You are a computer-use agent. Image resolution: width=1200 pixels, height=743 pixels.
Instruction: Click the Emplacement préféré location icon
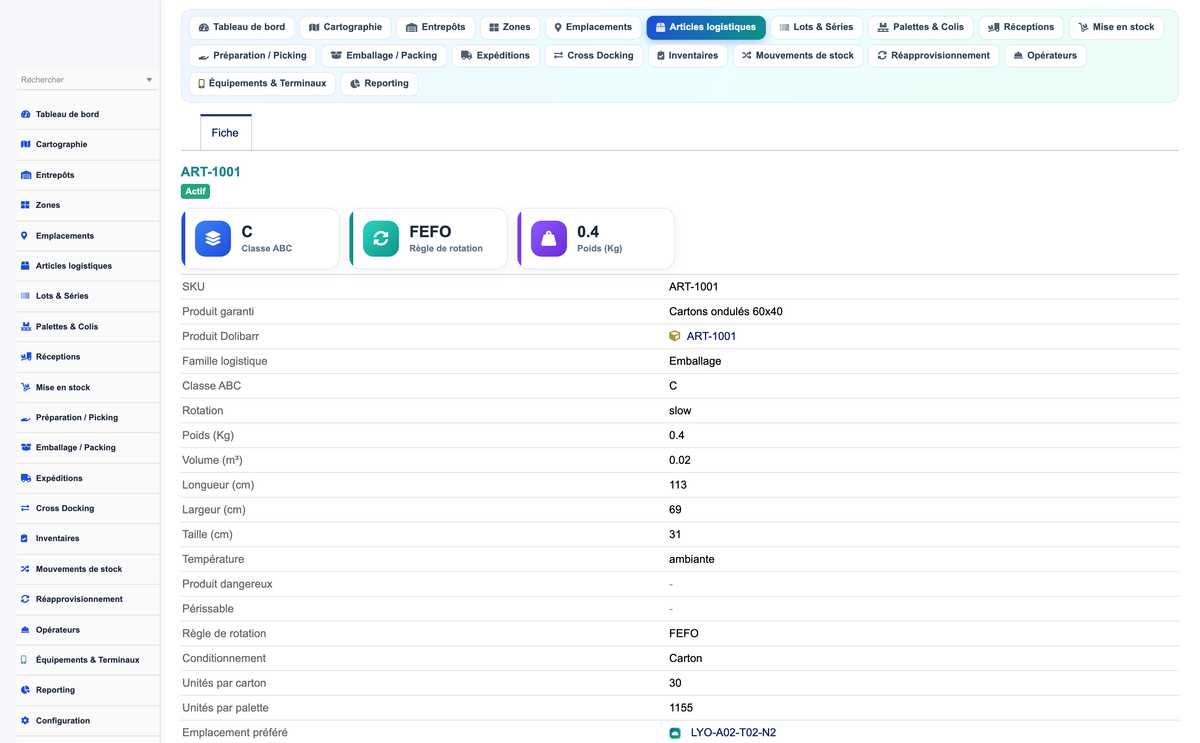click(x=675, y=733)
